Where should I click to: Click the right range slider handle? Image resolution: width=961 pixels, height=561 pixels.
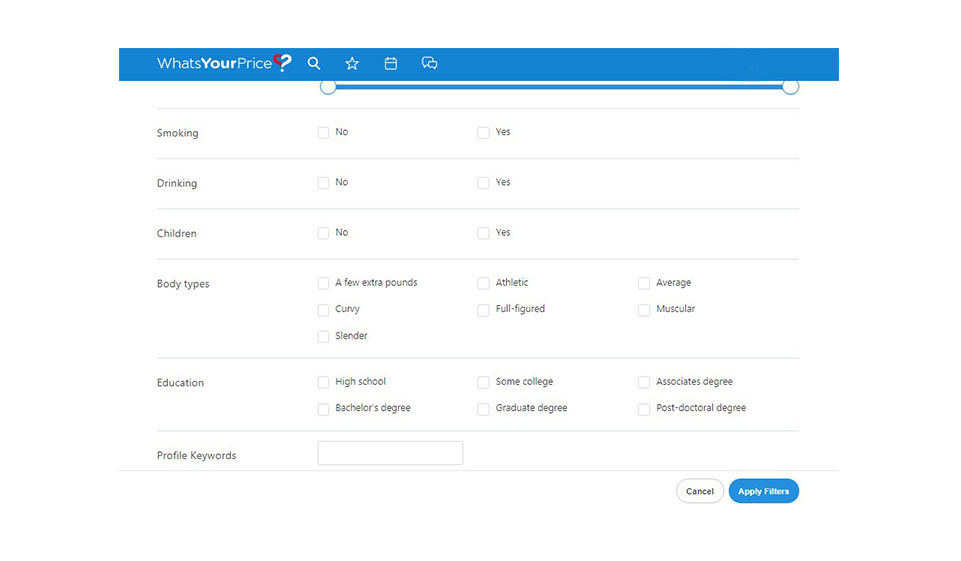tap(790, 87)
